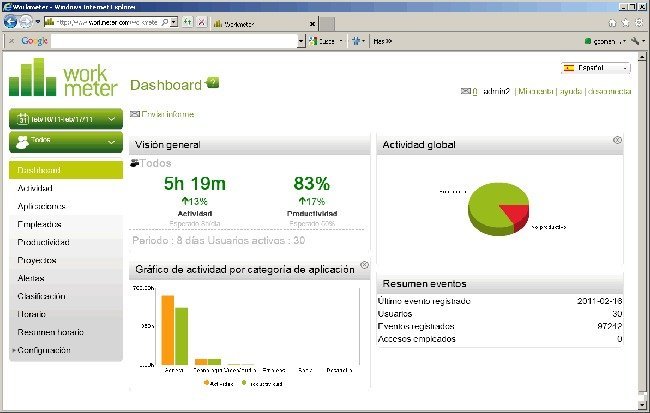Expand the Configuración menu item
This screenshot has height=413, width=650.
point(43,351)
